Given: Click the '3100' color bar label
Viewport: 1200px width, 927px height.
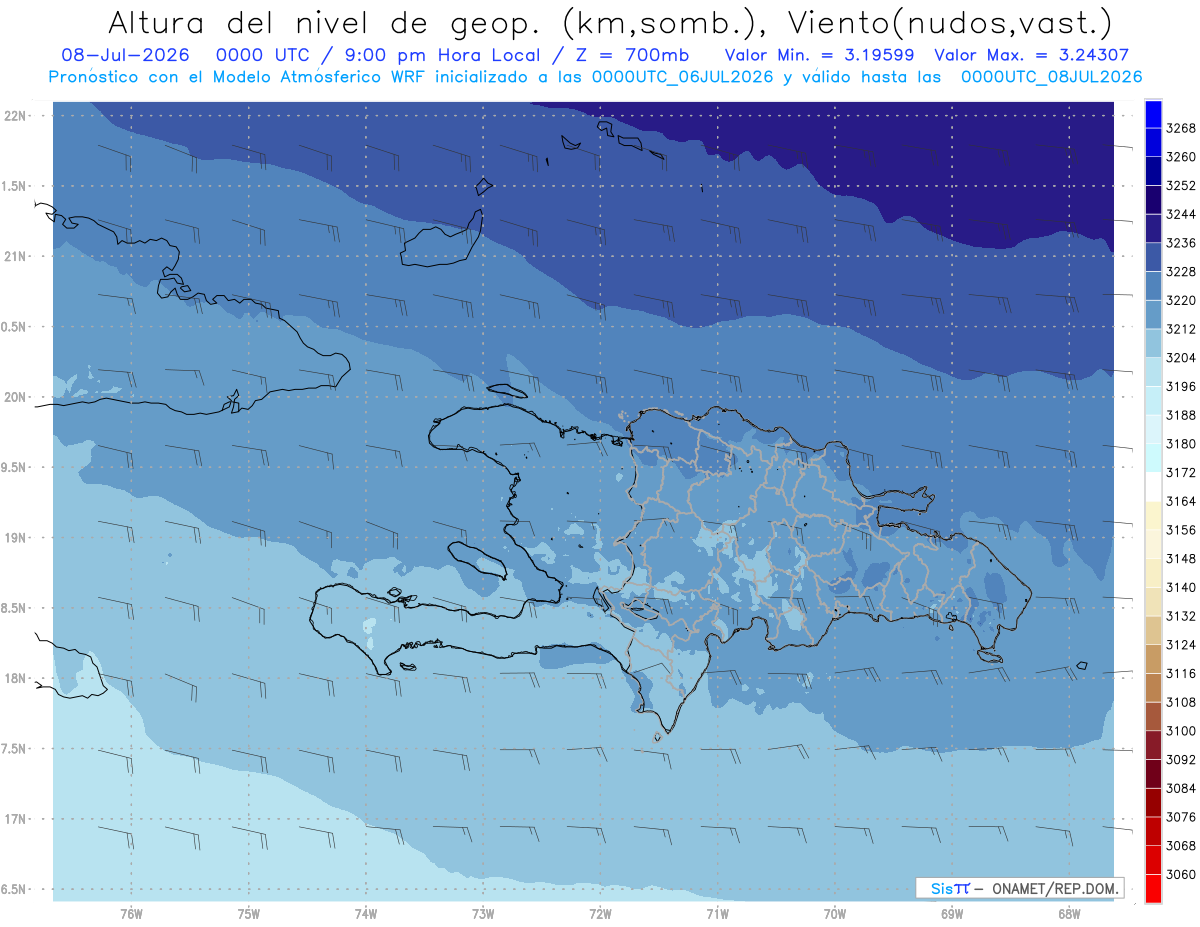Looking at the screenshot, I should pos(1181,731).
